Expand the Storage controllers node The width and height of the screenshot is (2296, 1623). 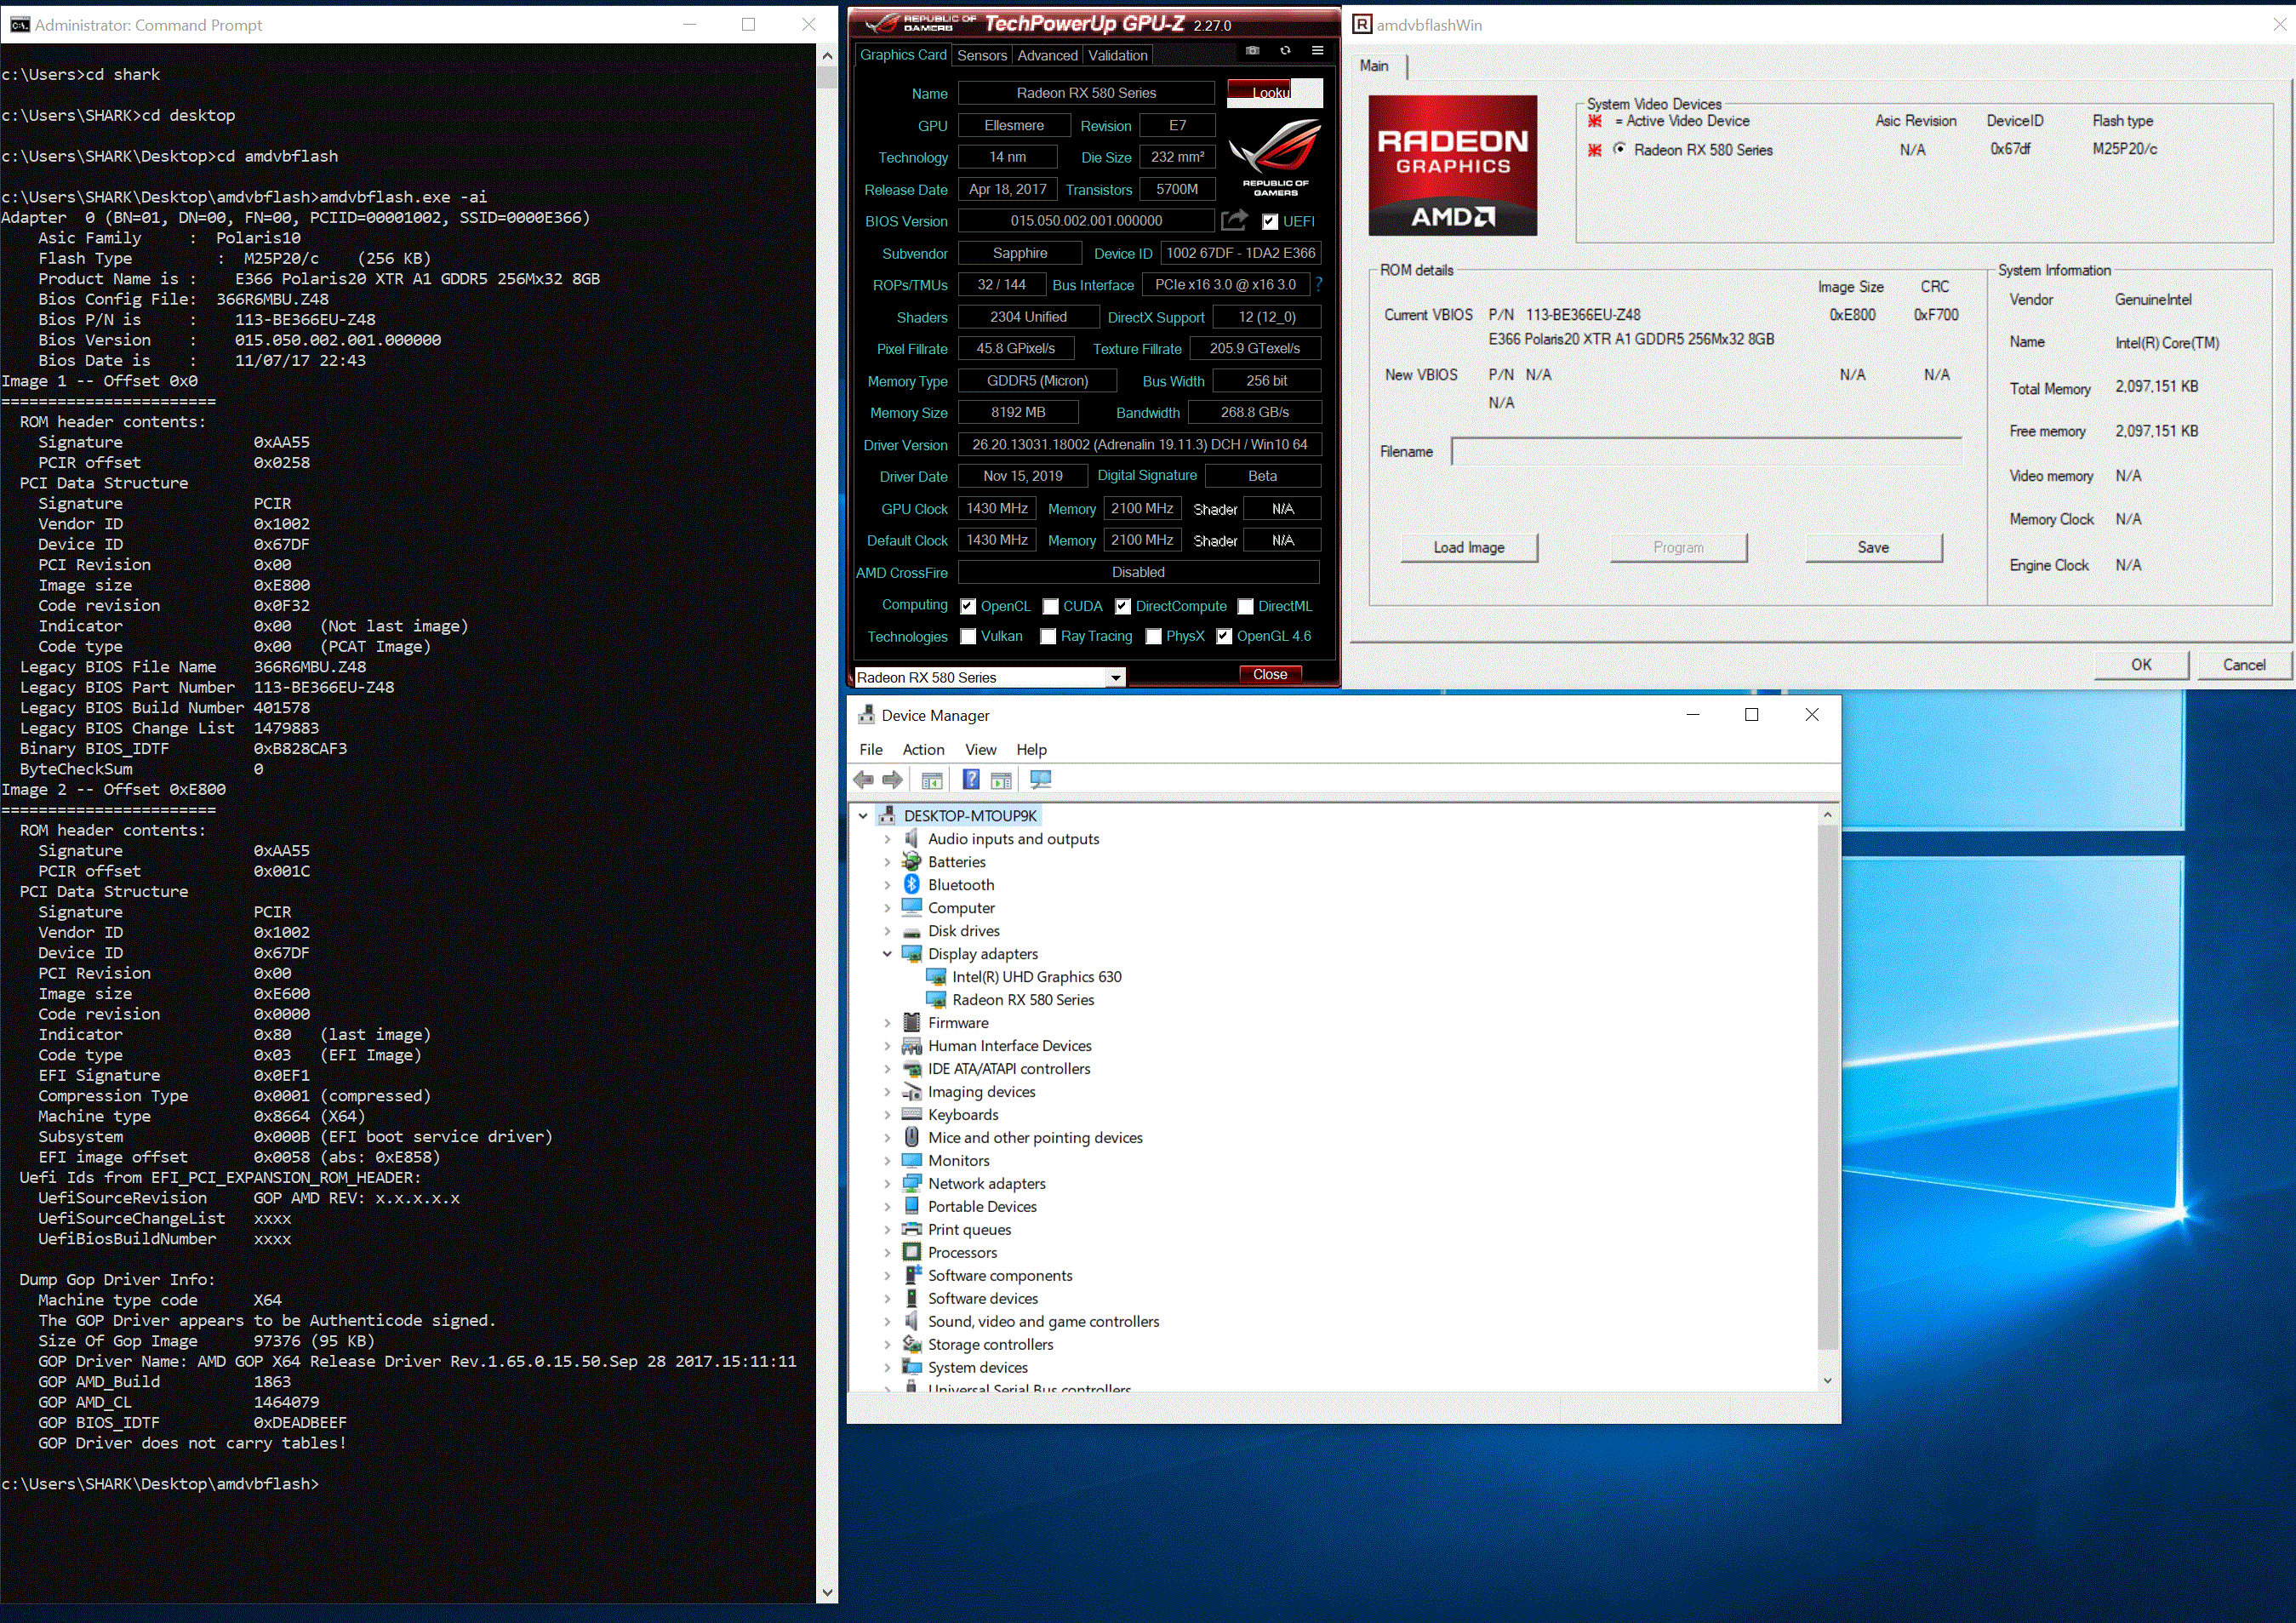pyautogui.click(x=887, y=1345)
